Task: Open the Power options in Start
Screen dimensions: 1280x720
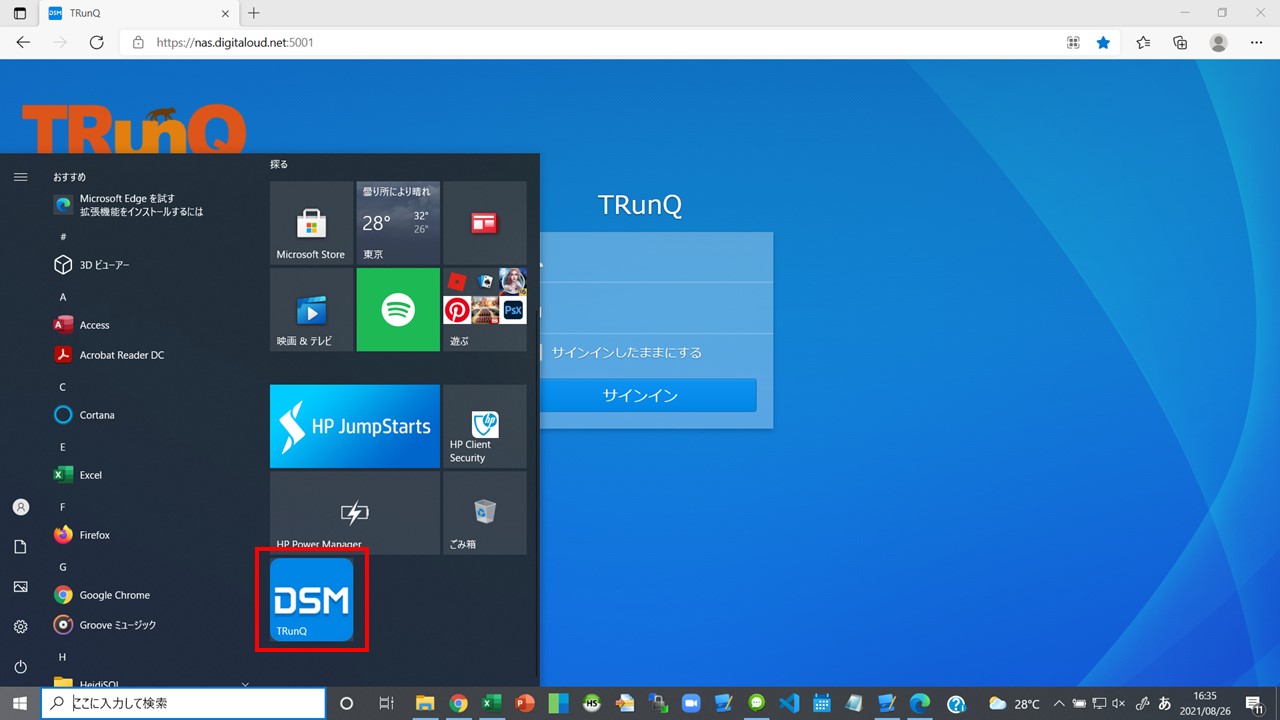Action: (20, 667)
